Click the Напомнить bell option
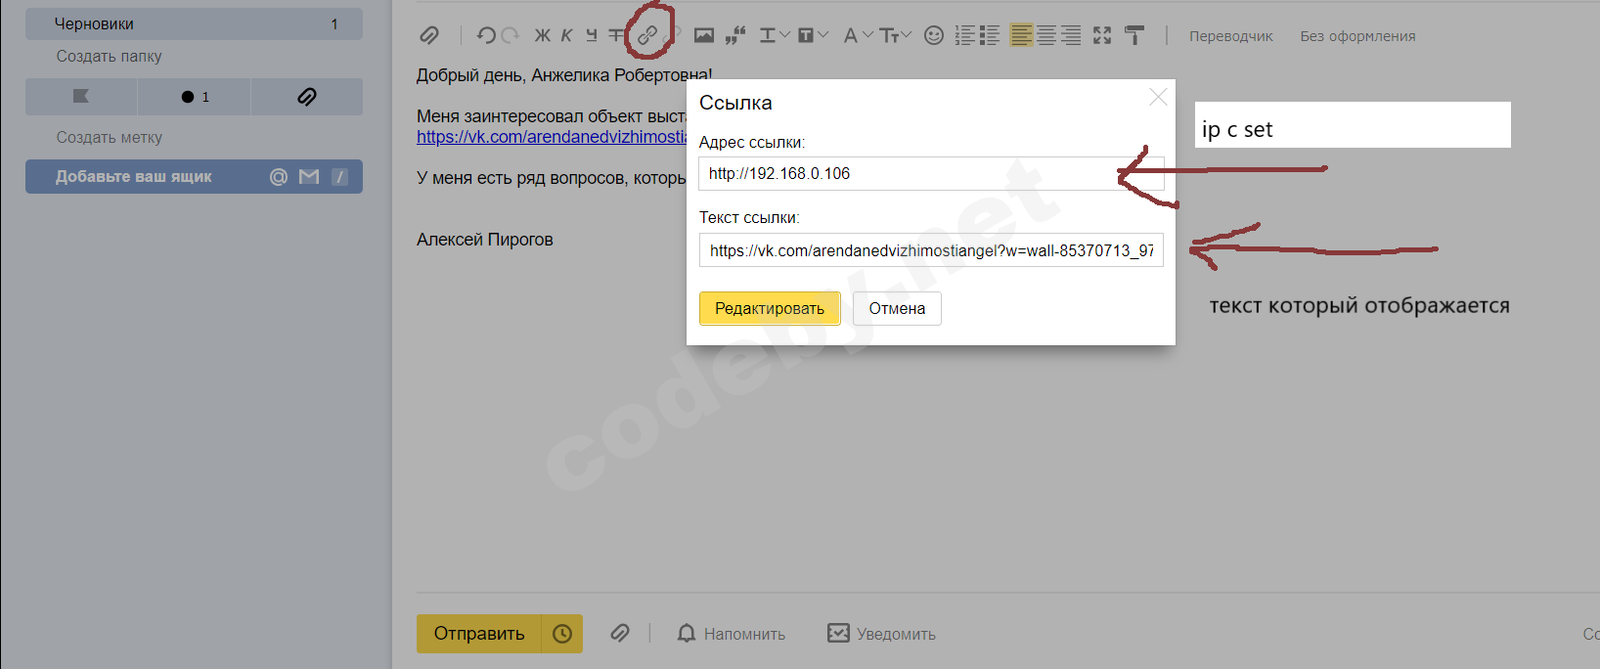This screenshot has height=669, width=1600. tap(731, 634)
